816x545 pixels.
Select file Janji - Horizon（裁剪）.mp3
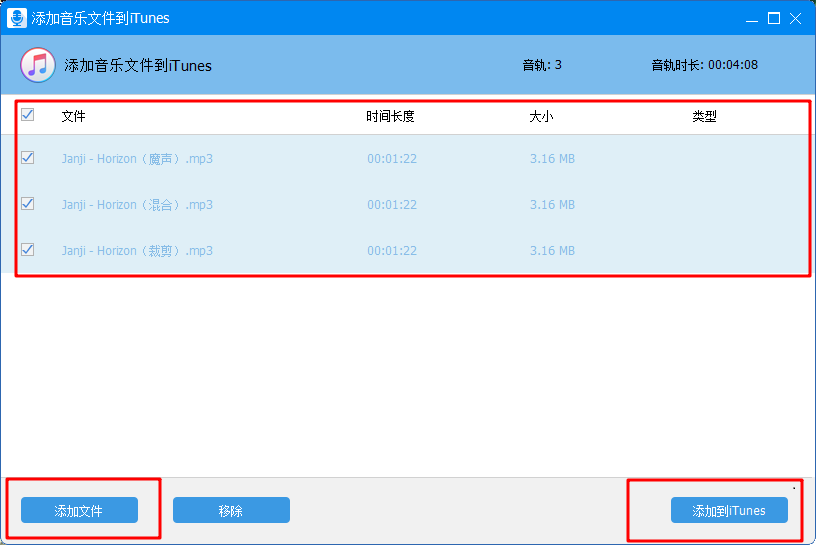tap(137, 251)
